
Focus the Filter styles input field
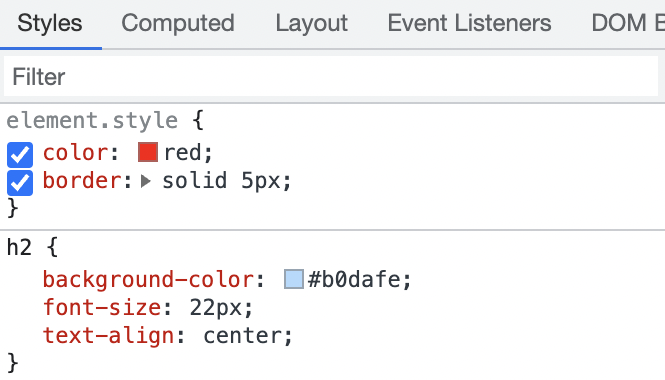click(331, 77)
